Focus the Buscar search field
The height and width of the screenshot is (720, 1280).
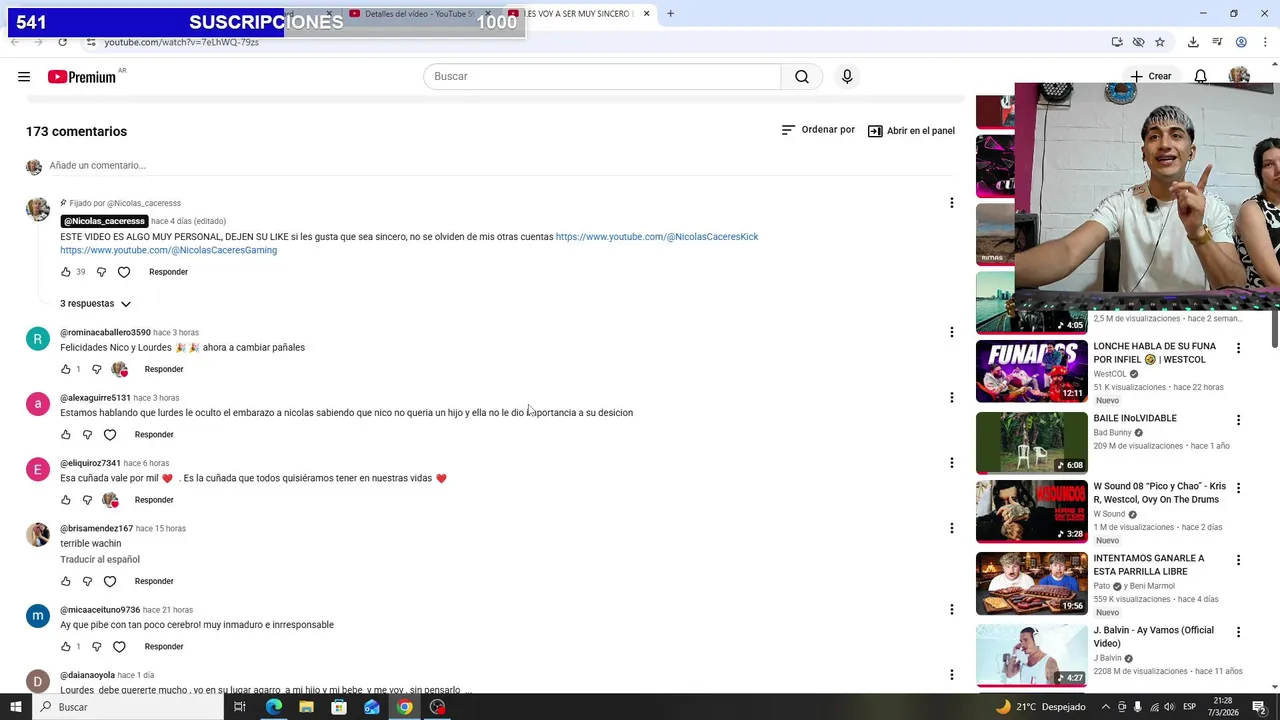click(x=602, y=76)
